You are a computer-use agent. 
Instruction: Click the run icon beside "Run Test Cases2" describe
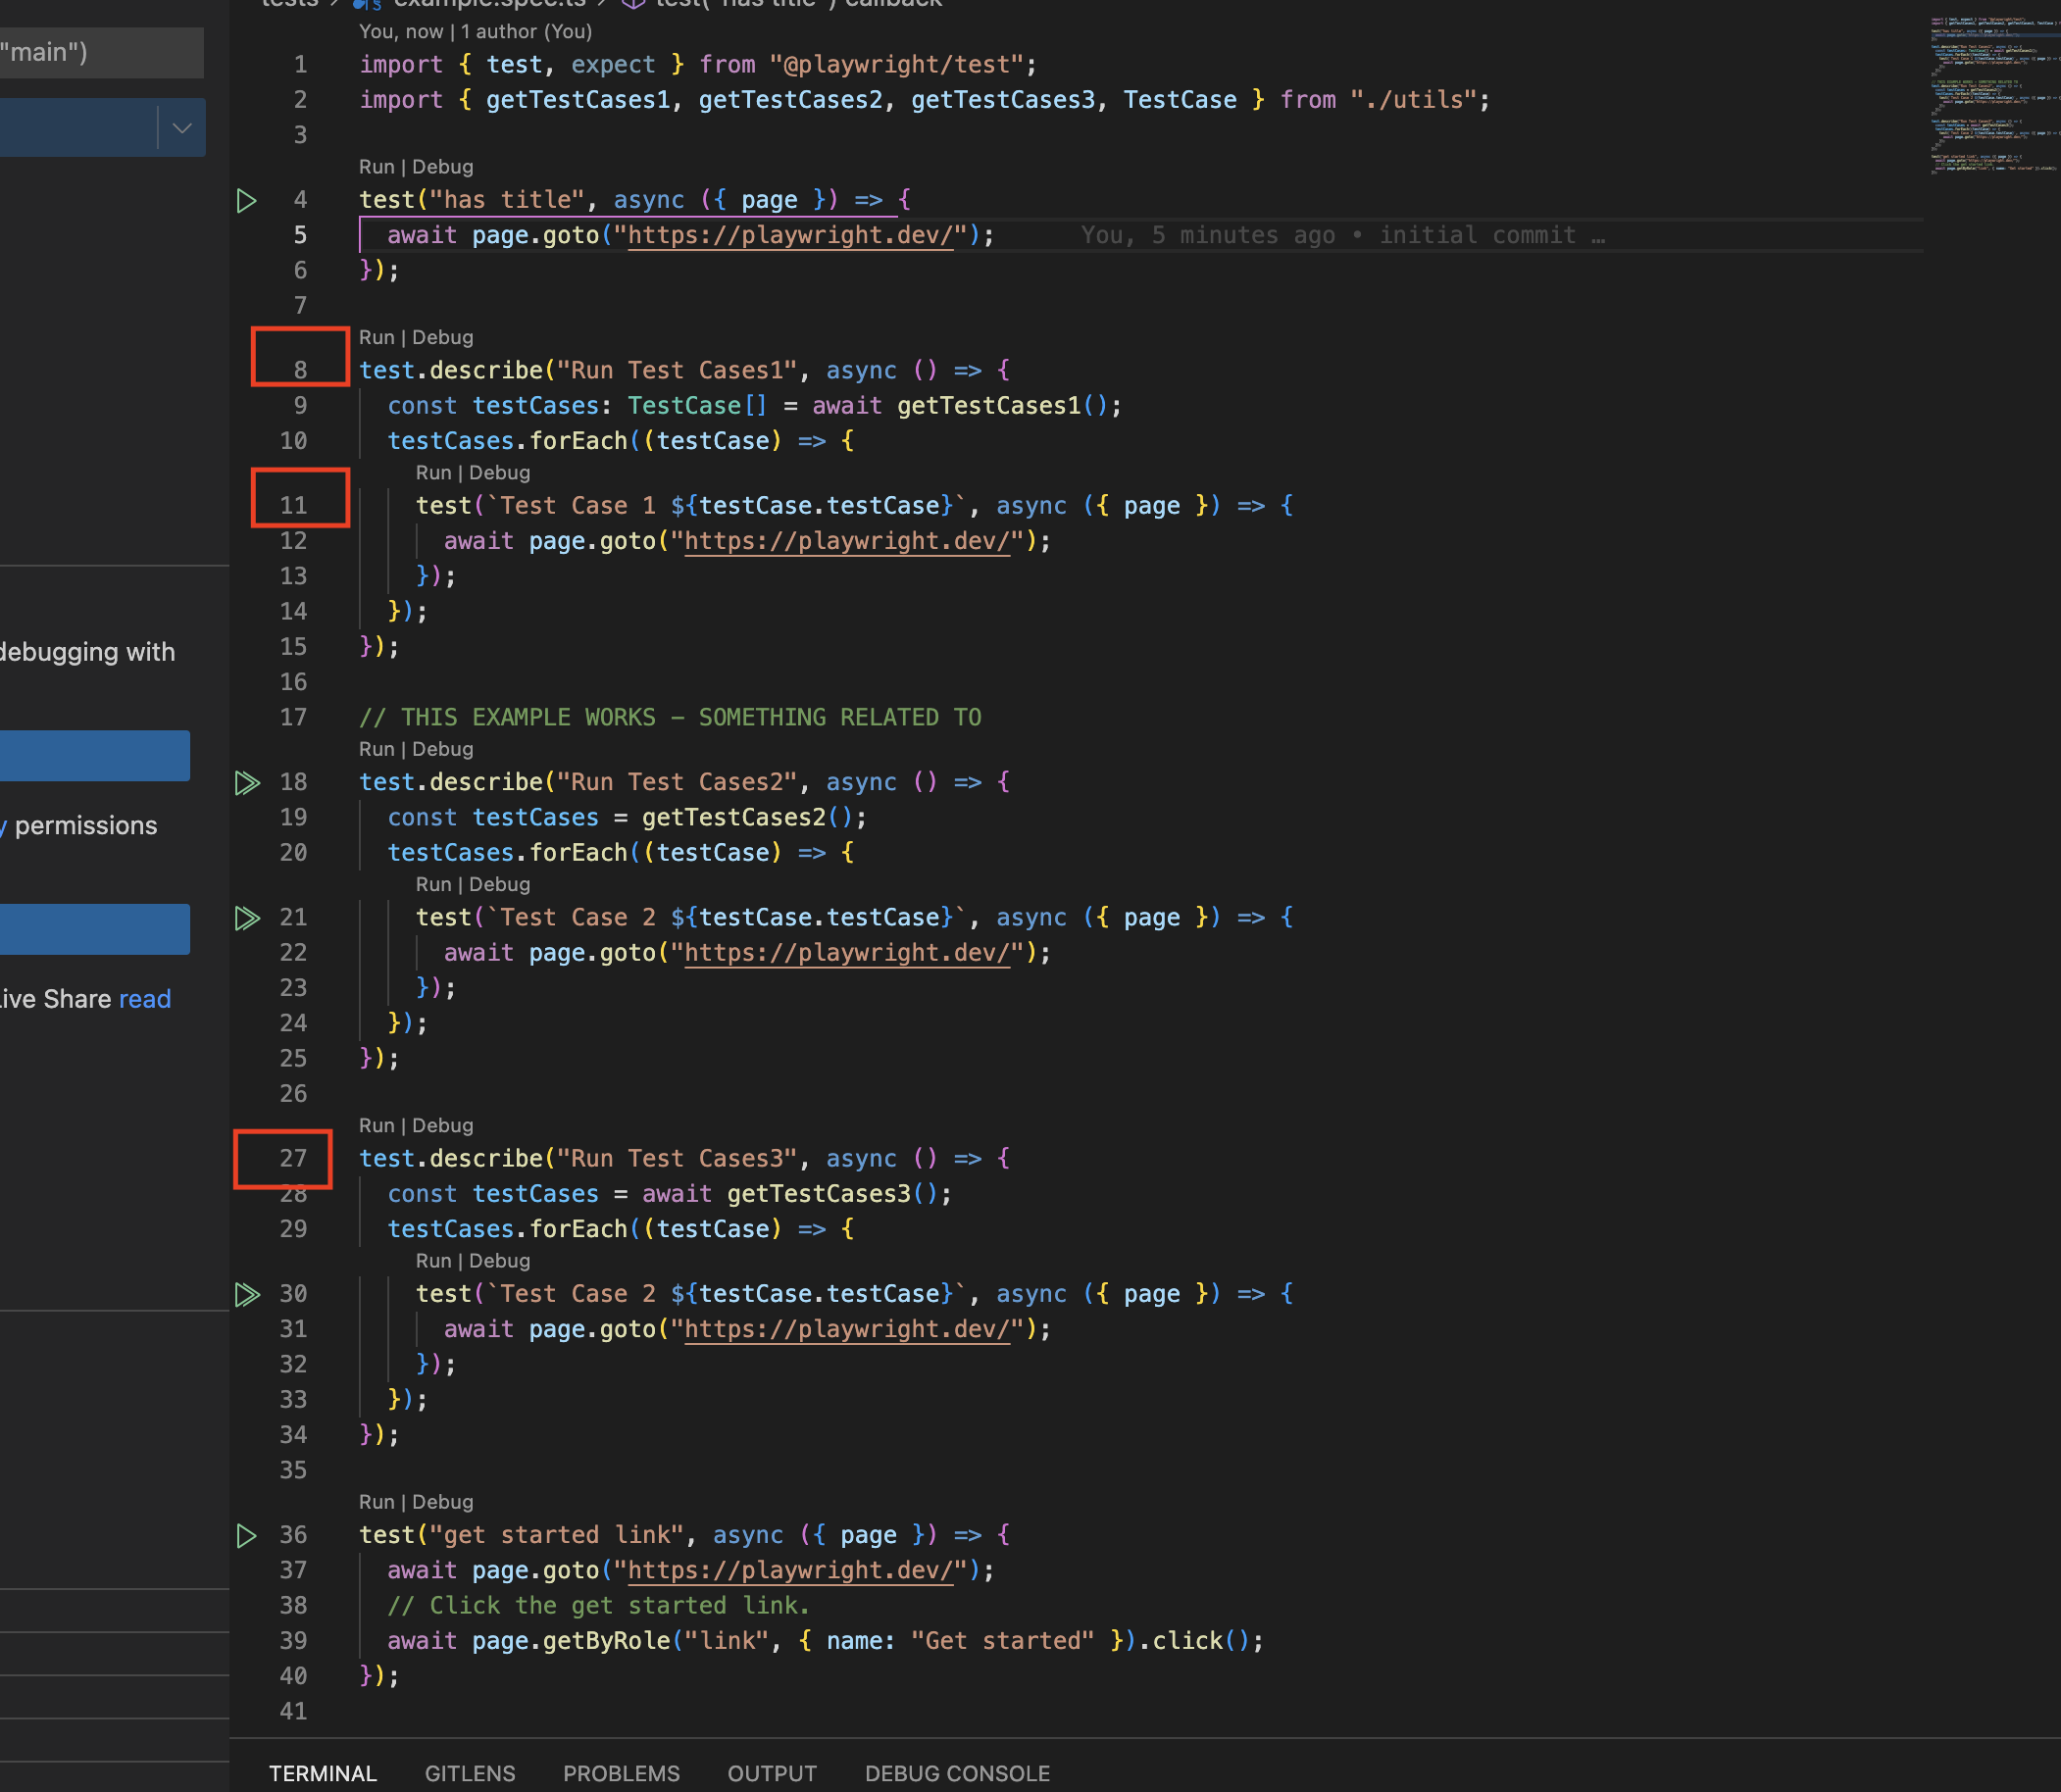246,782
